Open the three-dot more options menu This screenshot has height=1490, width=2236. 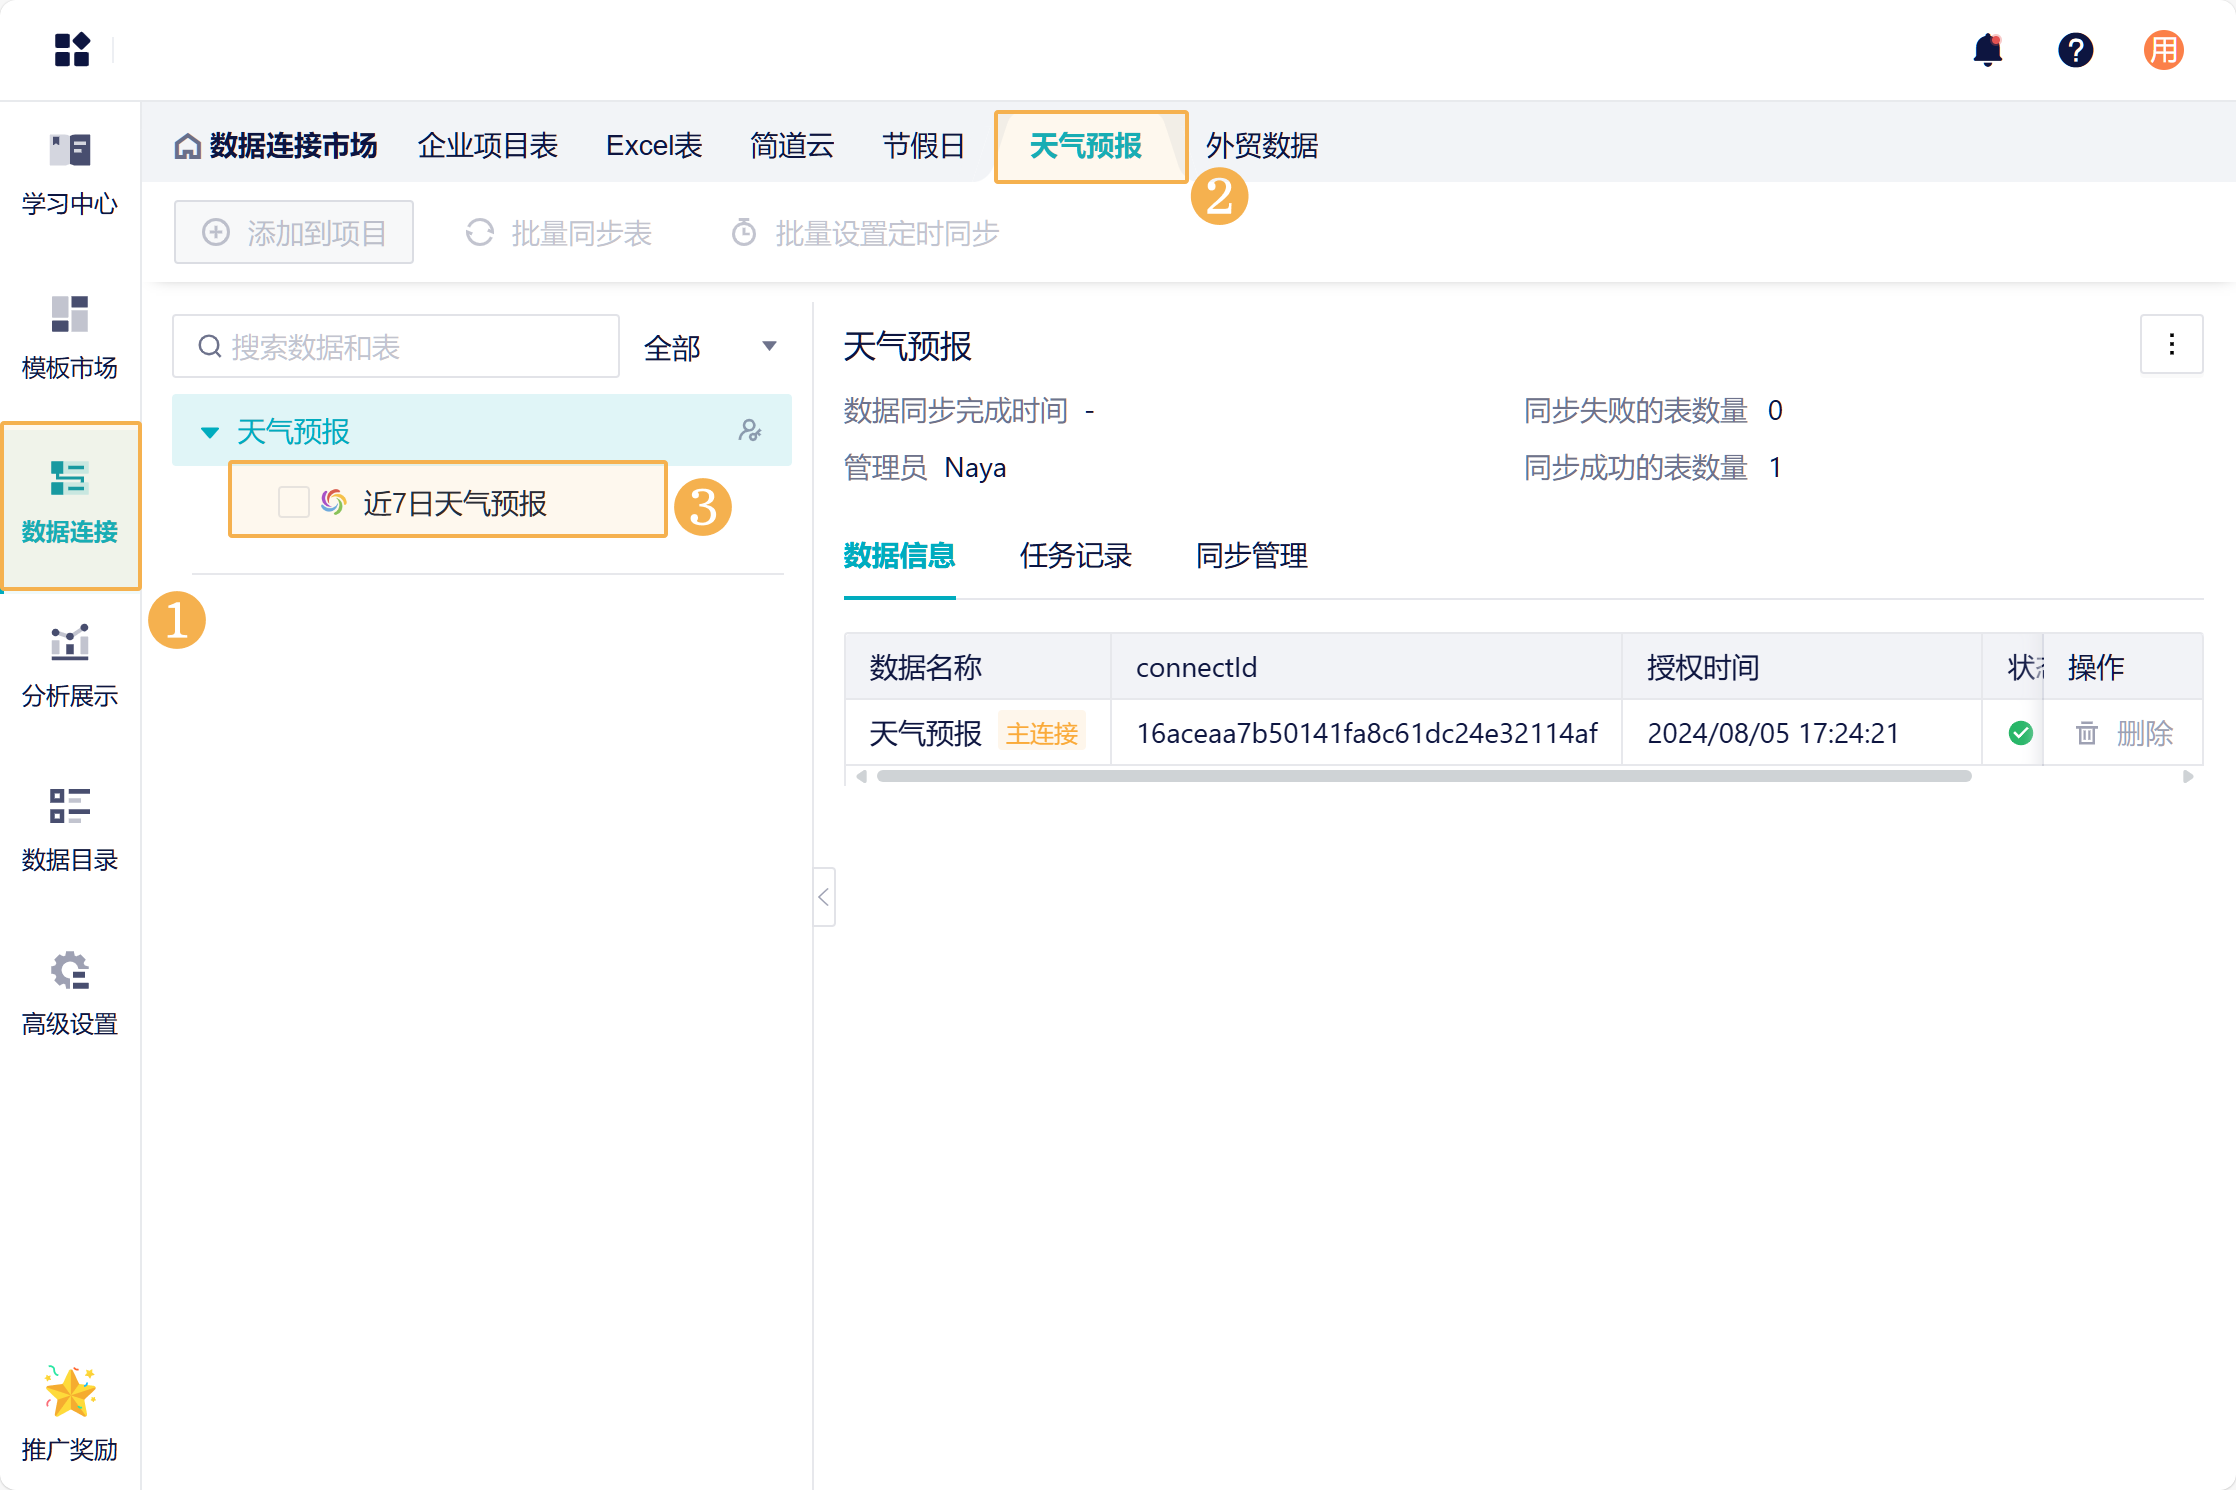pyautogui.click(x=2171, y=345)
